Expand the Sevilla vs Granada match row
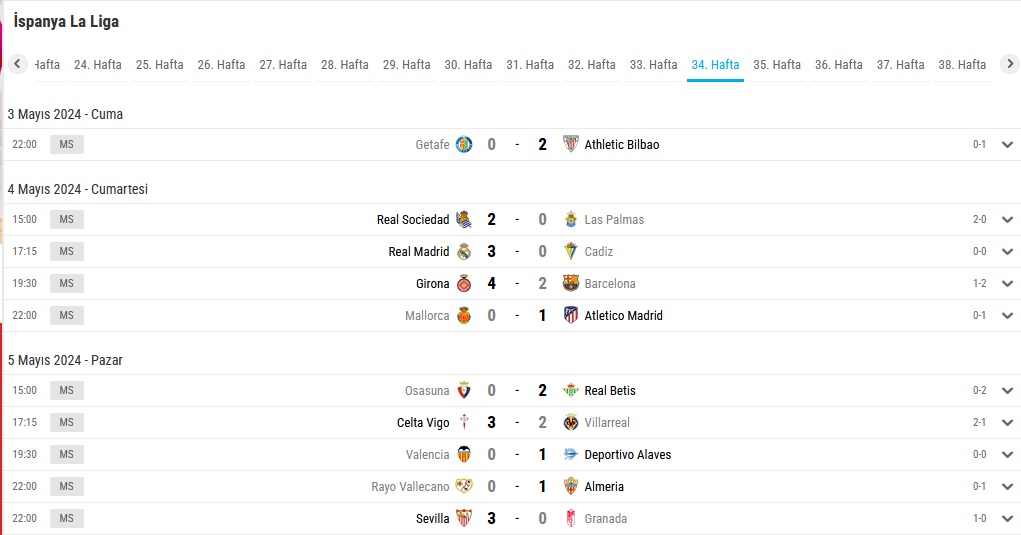The height and width of the screenshot is (535, 1021). tap(1007, 518)
